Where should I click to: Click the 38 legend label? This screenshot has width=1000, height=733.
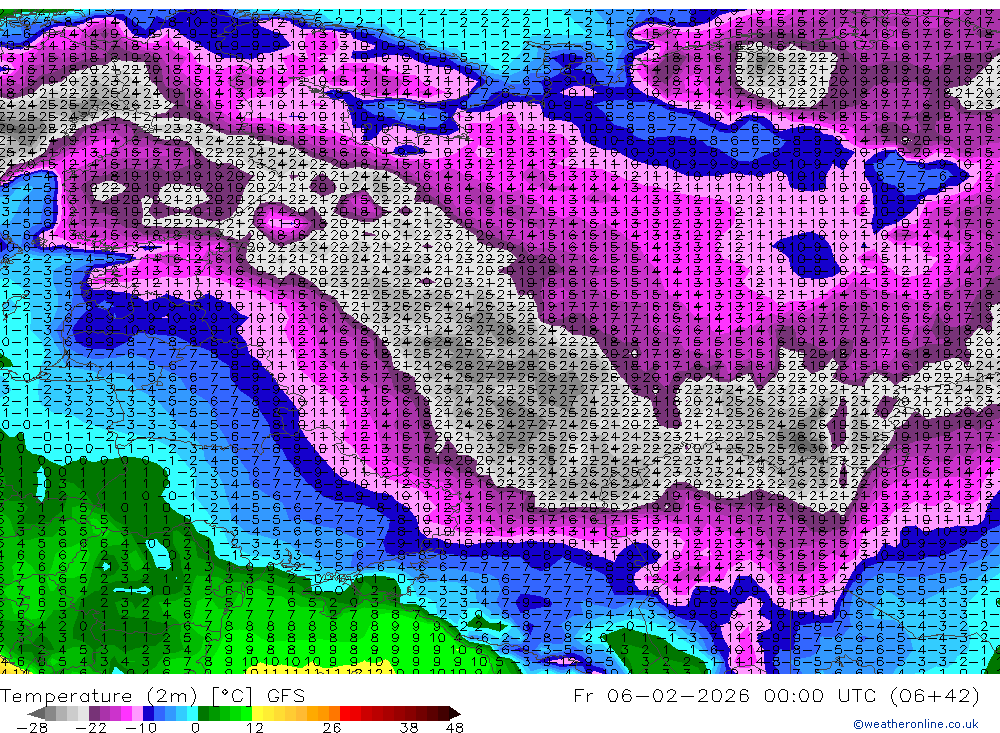coord(409,728)
